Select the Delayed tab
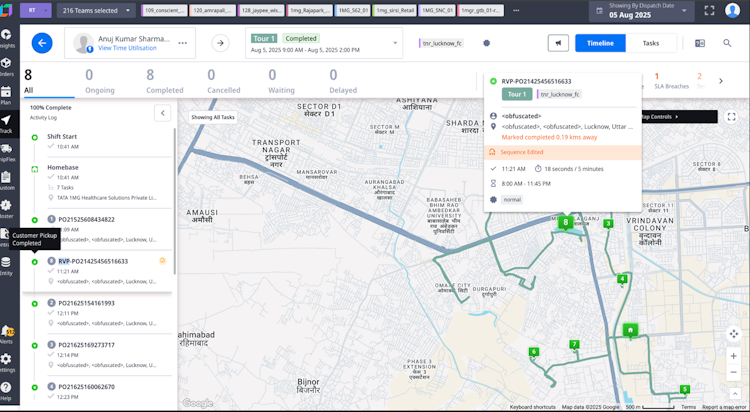This screenshot has height=412, width=750. [343, 81]
